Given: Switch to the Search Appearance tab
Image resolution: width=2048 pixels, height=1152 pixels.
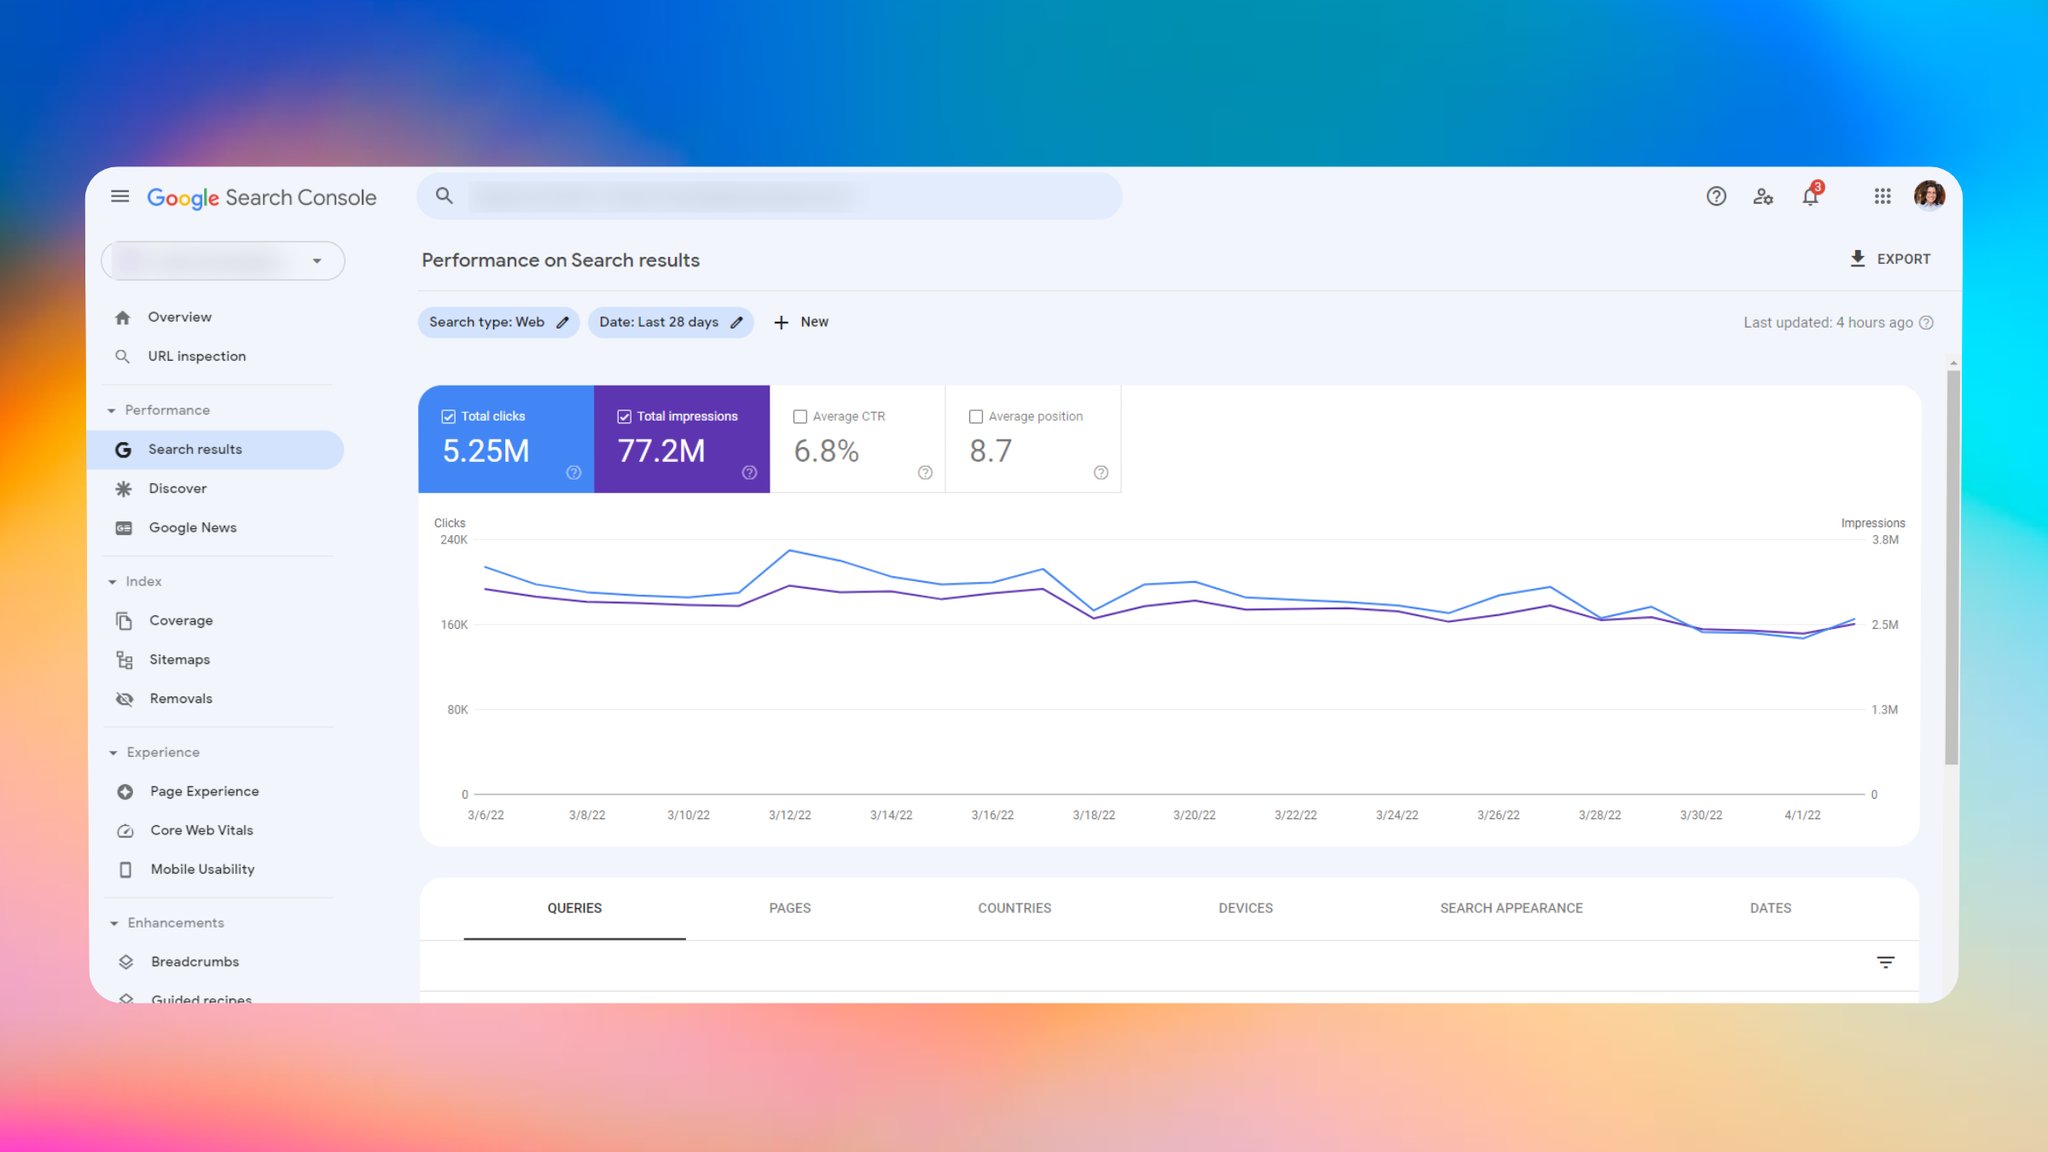Looking at the screenshot, I should [1511, 908].
